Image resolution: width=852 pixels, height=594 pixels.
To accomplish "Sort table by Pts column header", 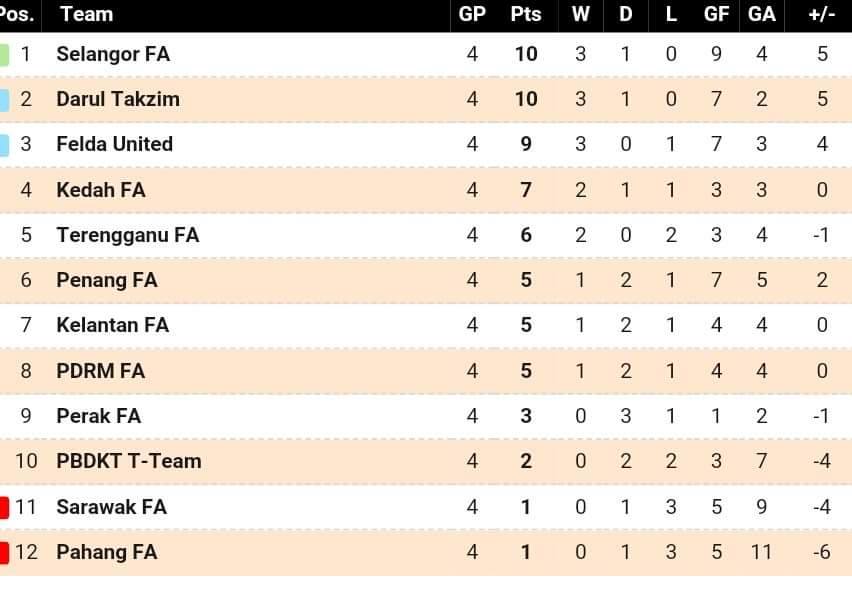I will pyautogui.click(x=525, y=15).
